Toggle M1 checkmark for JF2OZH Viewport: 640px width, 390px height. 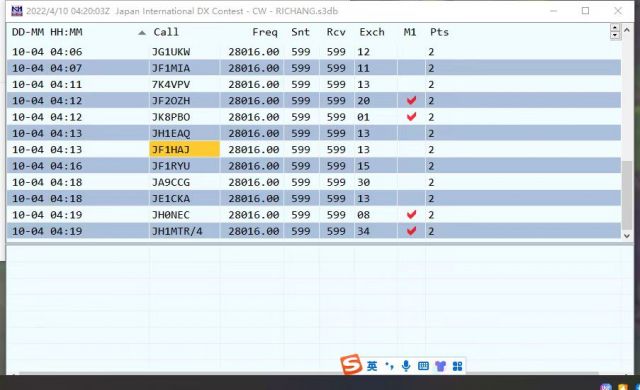point(411,100)
